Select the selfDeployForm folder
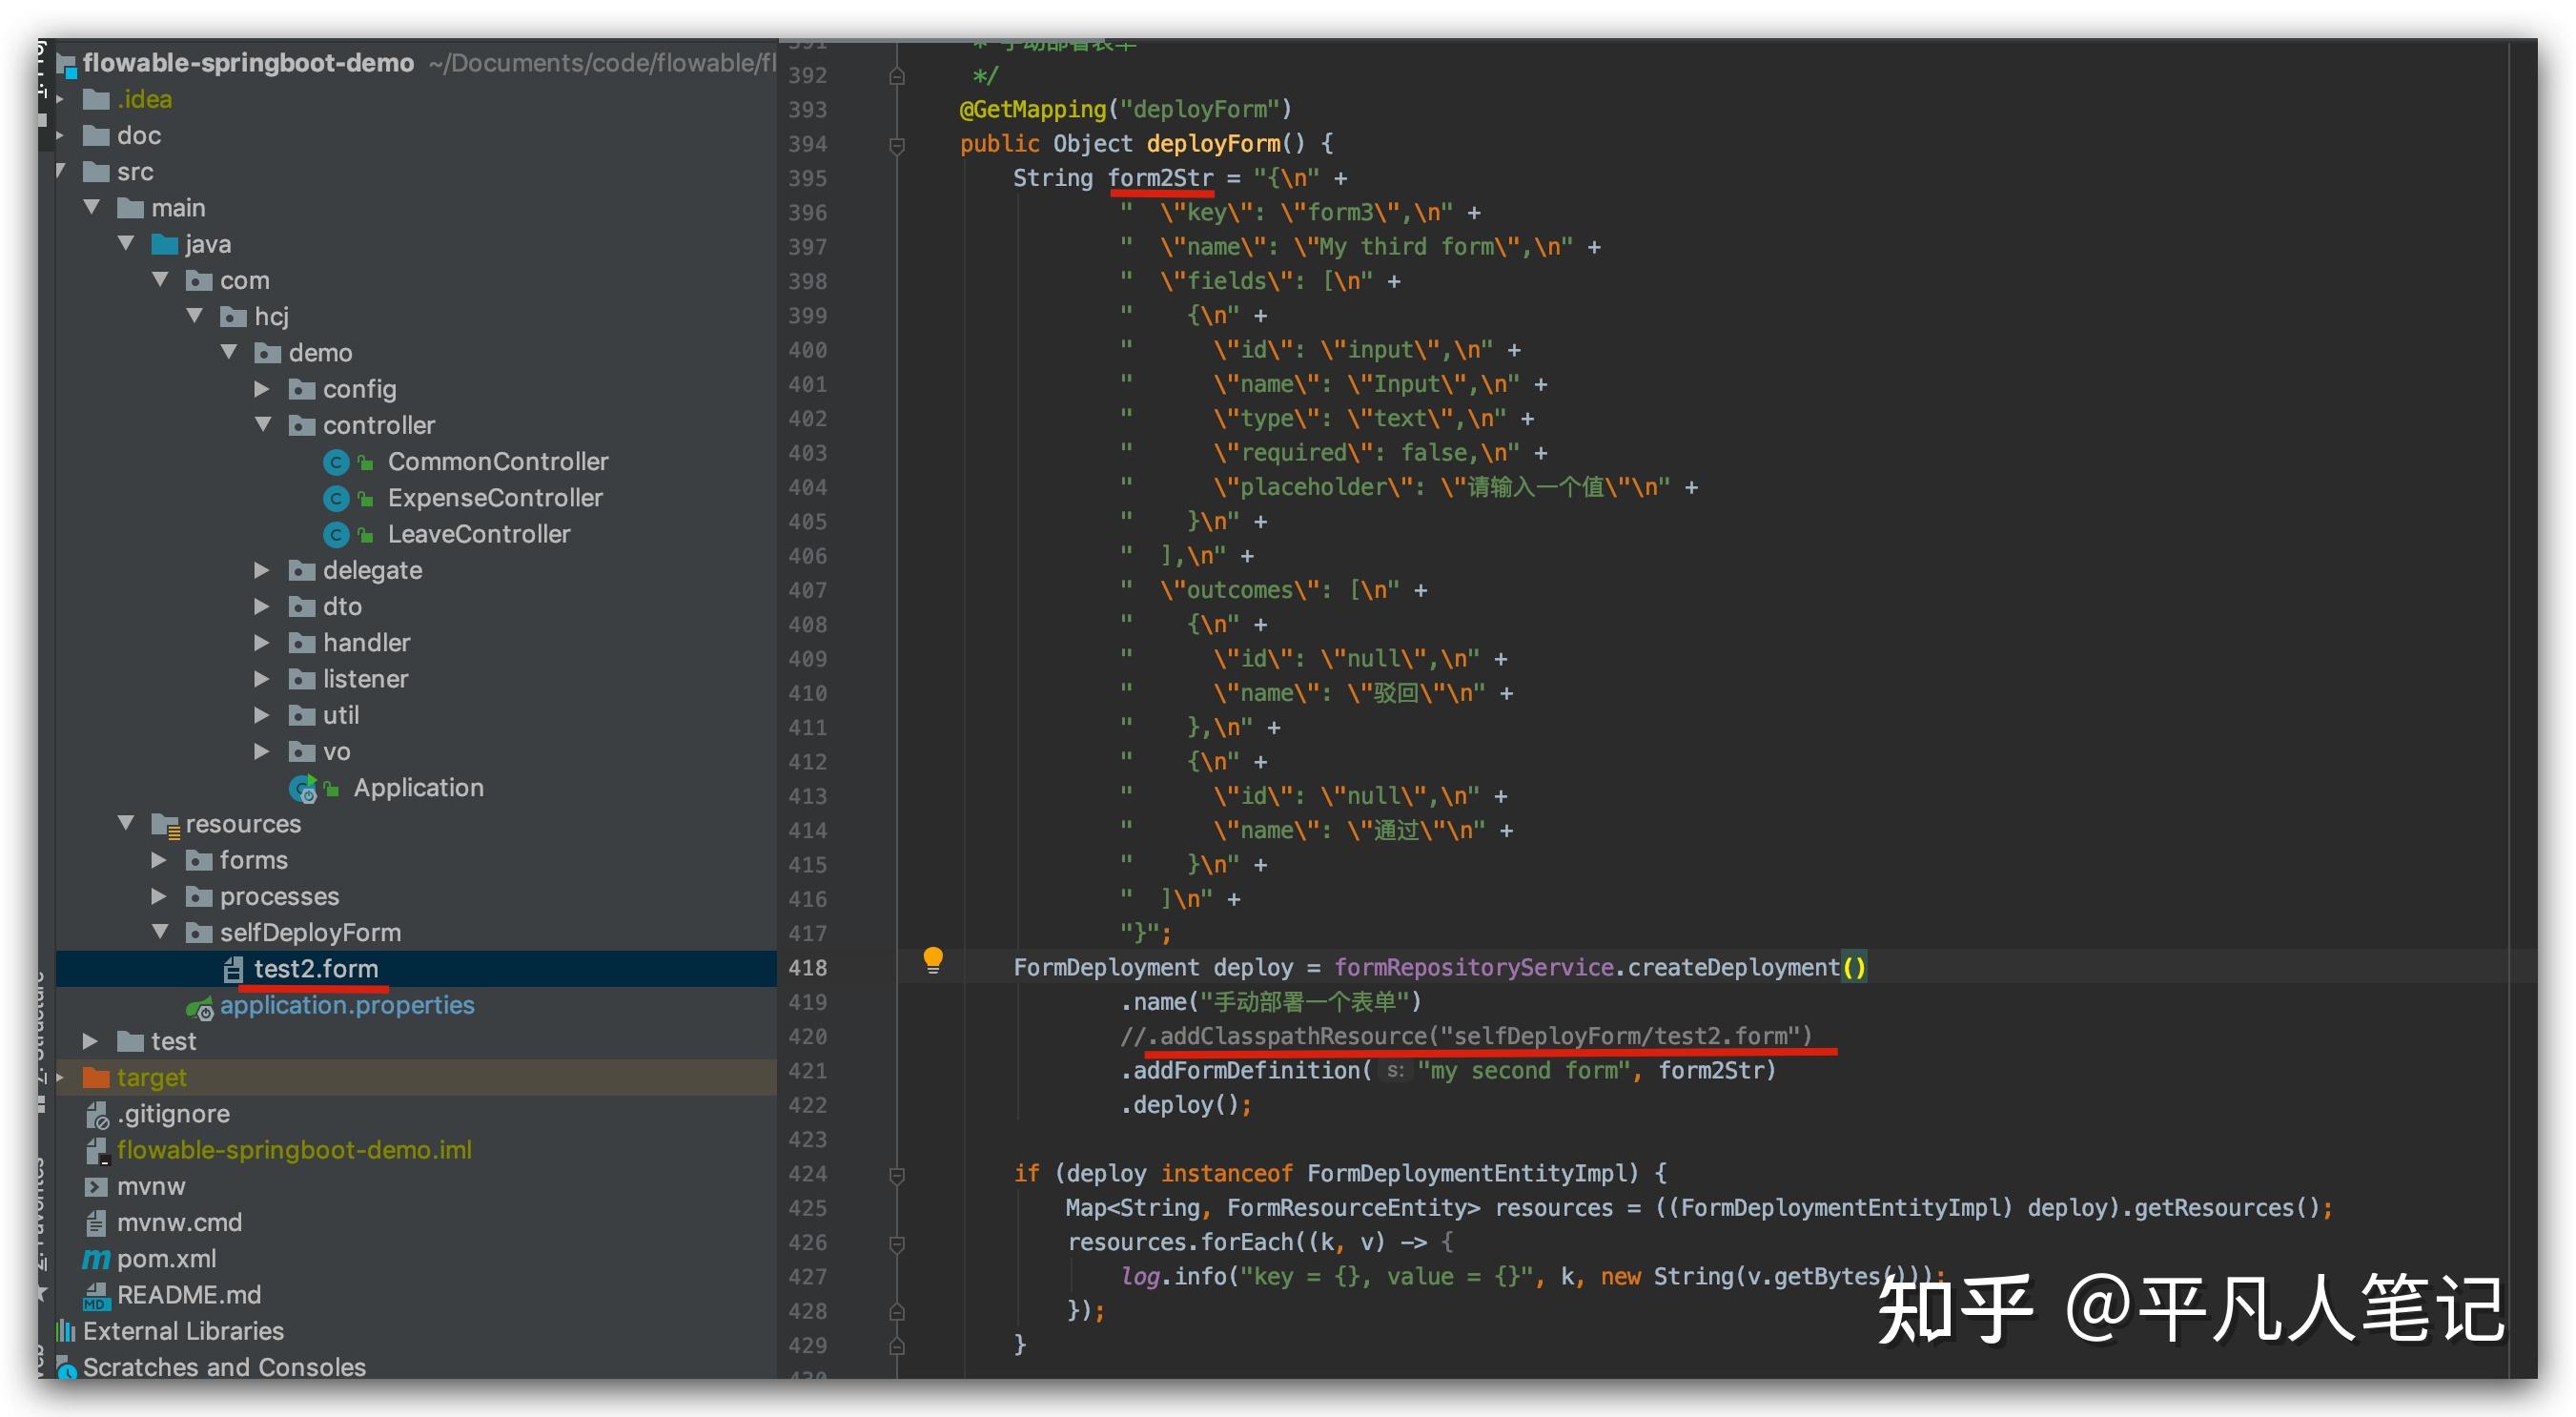Viewport: 2576px width, 1417px height. (308, 932)
